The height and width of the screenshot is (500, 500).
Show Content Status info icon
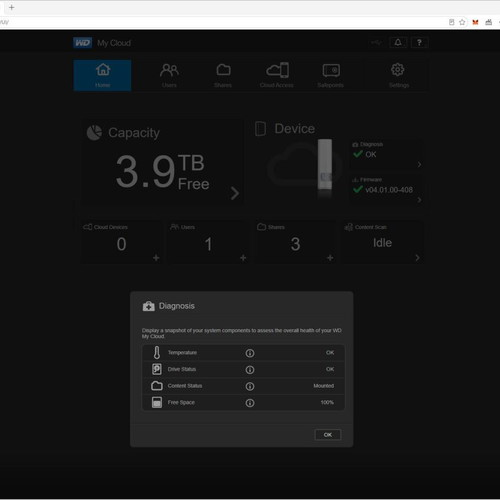[x=250, y=386]
